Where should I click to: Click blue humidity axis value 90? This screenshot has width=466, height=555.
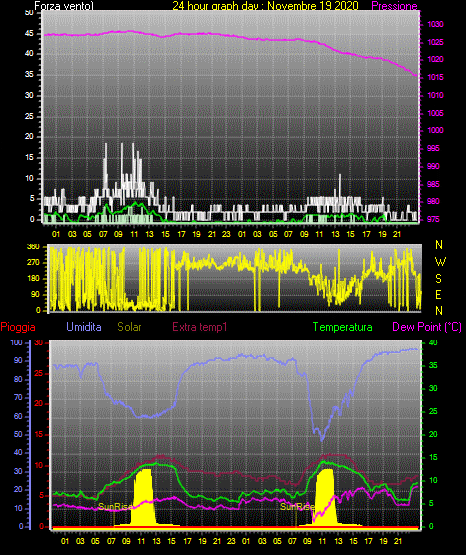18,360
